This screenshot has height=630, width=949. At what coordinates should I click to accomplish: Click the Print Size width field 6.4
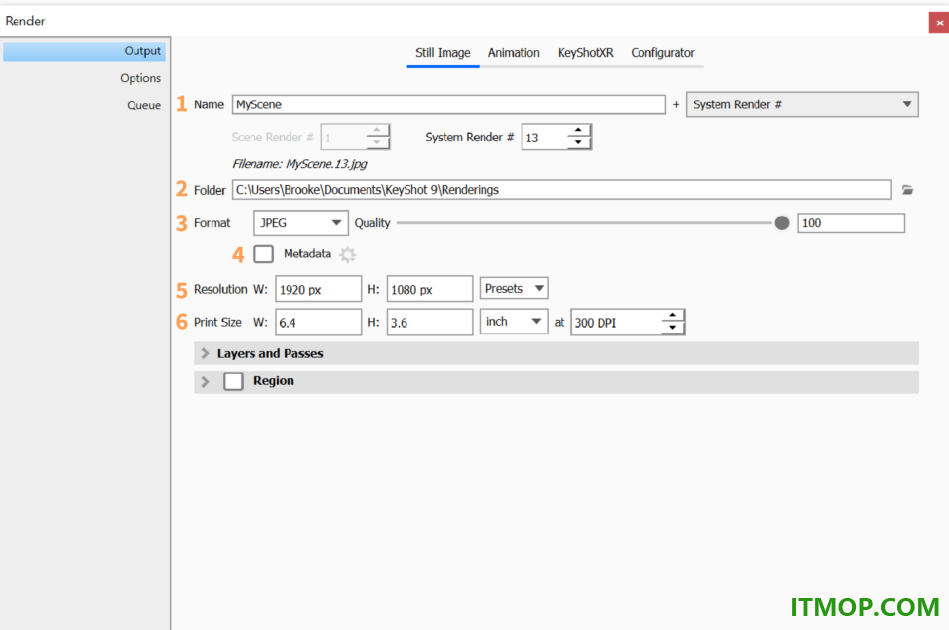318,323
